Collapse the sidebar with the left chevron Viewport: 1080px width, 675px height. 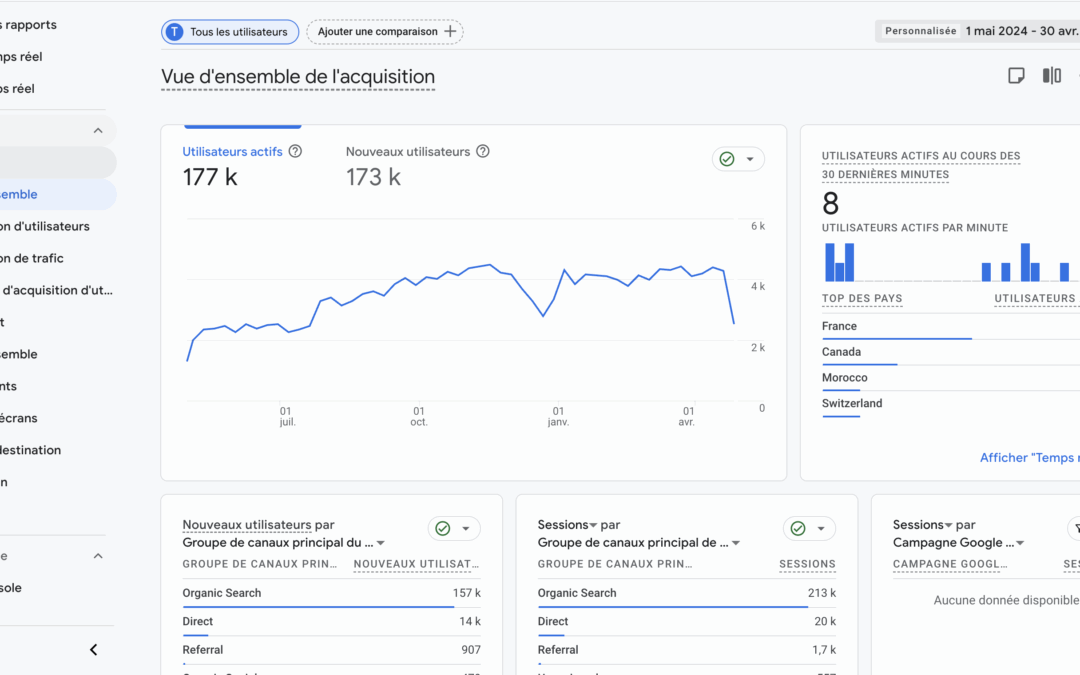coord(94,650)
